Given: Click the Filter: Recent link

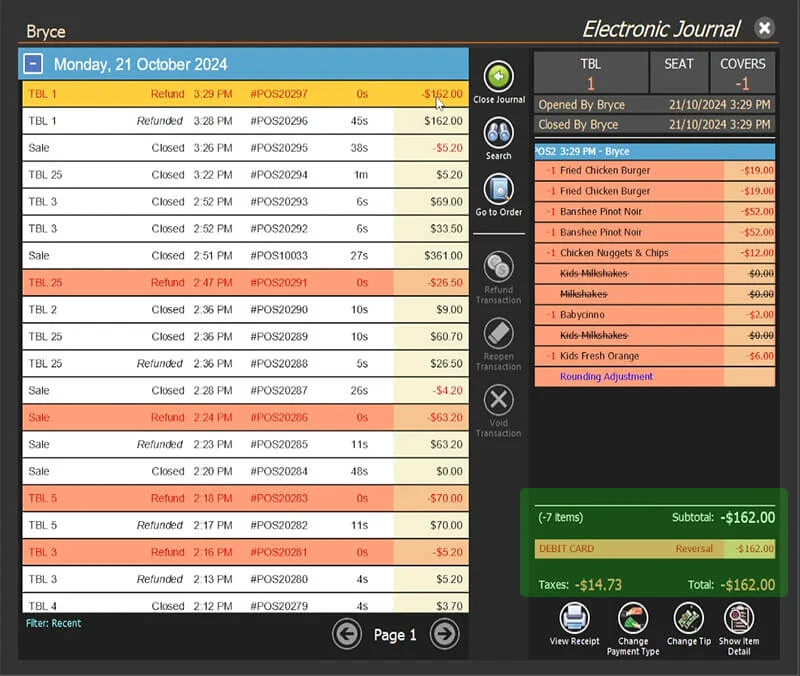Looking at the screenshot, I should coord(54,623).
